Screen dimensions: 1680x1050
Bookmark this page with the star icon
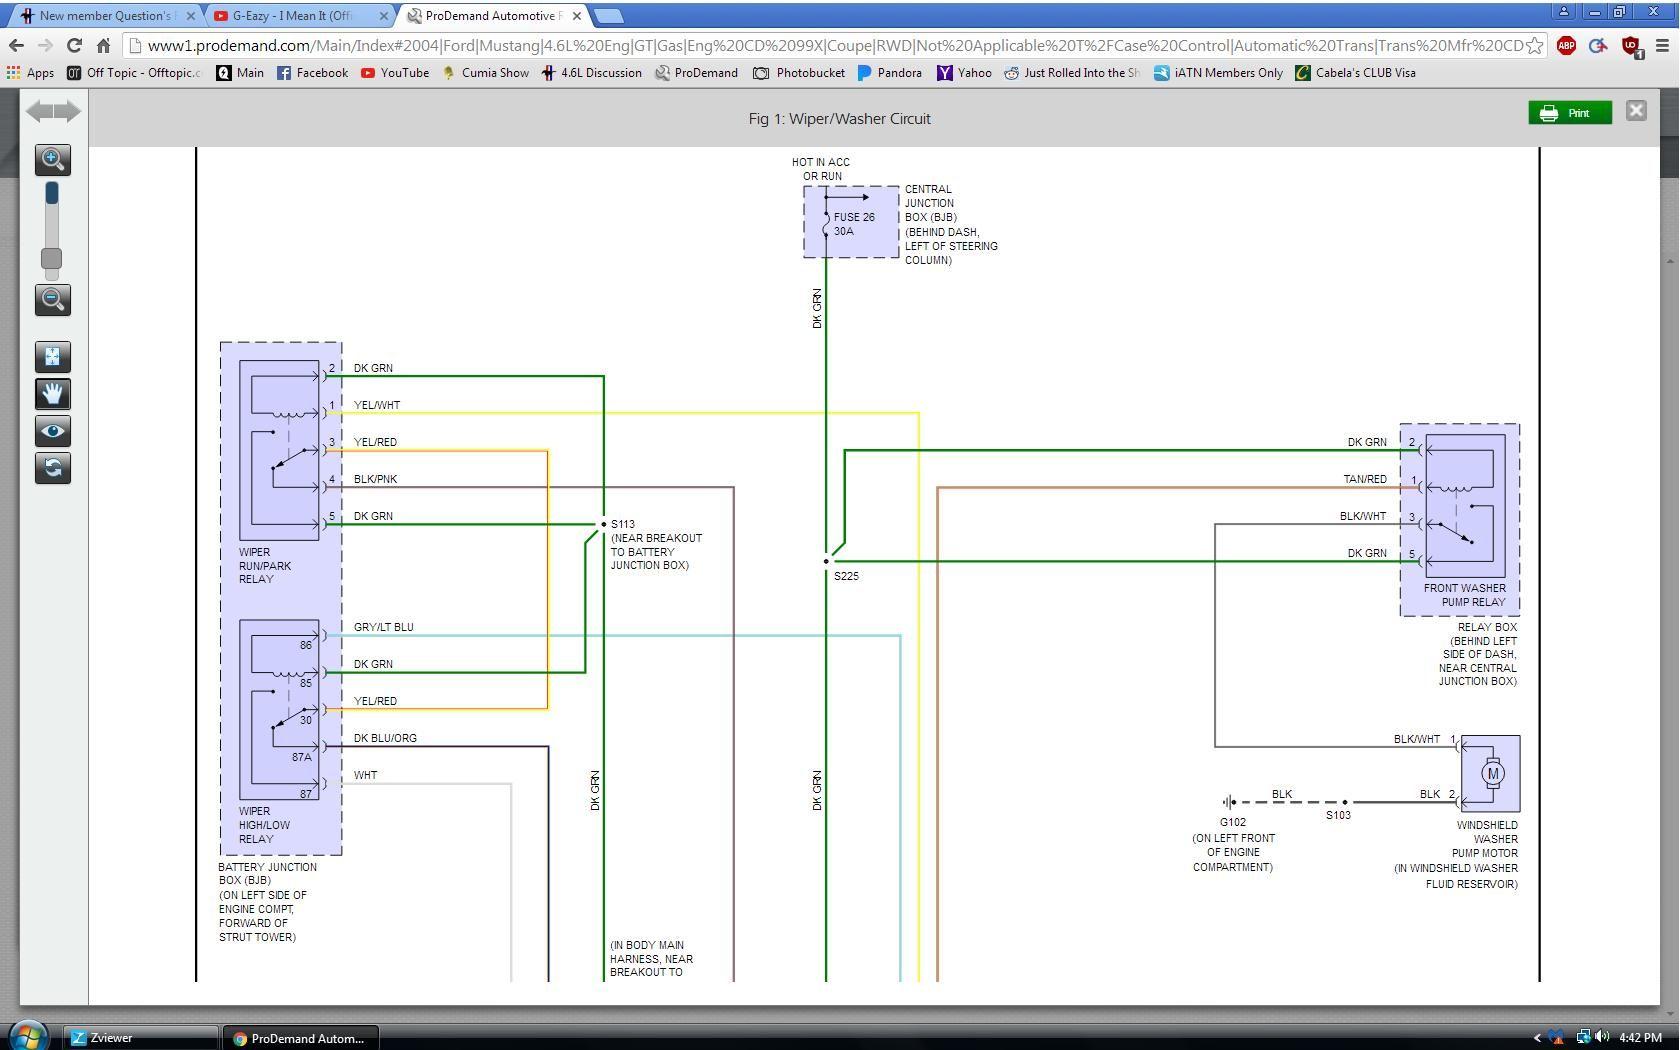click(1534, 46)
